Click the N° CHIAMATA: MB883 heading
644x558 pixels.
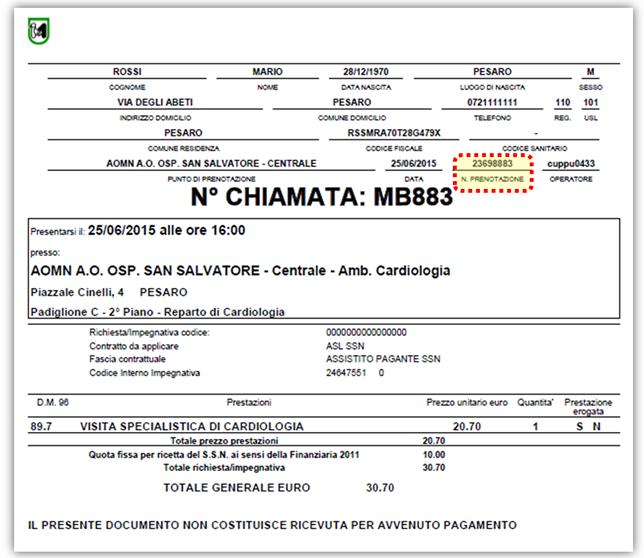(322, 196)
